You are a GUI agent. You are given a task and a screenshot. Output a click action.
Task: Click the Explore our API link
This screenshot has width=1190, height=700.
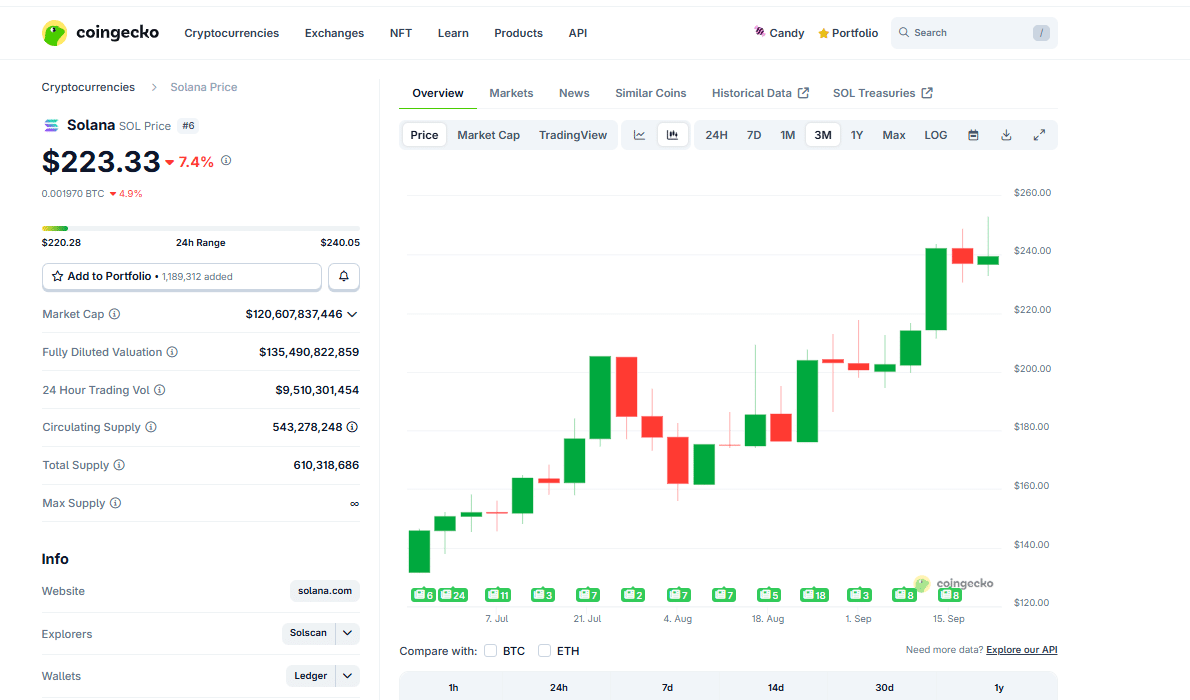[1022, 650]
